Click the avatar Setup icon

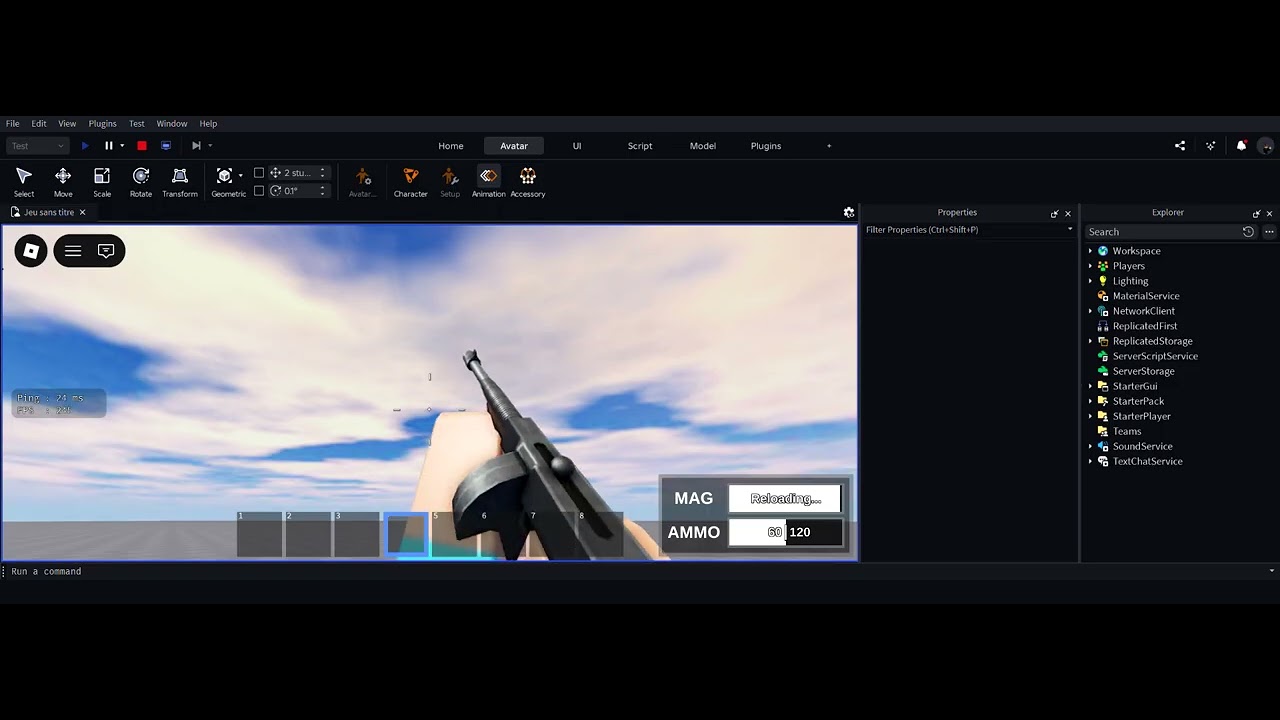pos(450,176)
